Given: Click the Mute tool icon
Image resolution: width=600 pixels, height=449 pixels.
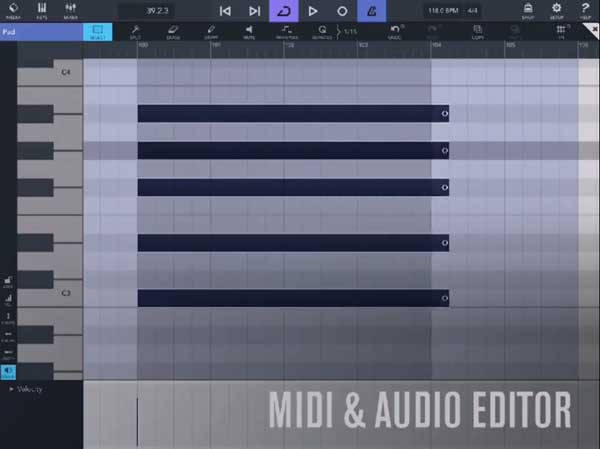Looking at the screenshot, I should pyautogui.click(x=248, y=31).
